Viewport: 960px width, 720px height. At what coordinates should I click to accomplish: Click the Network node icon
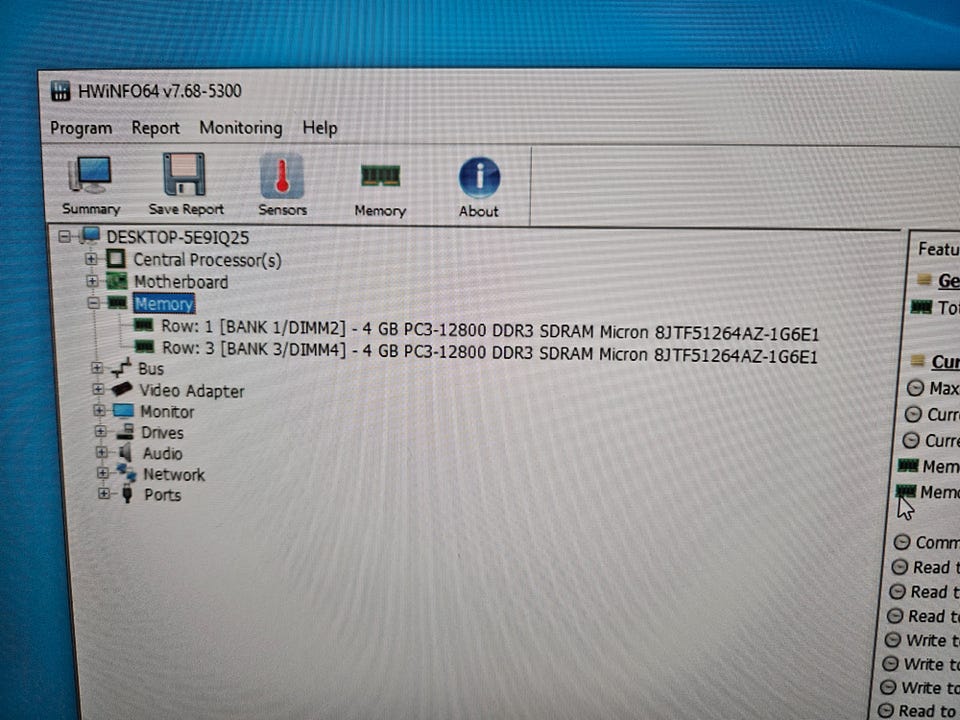point(127,473)
